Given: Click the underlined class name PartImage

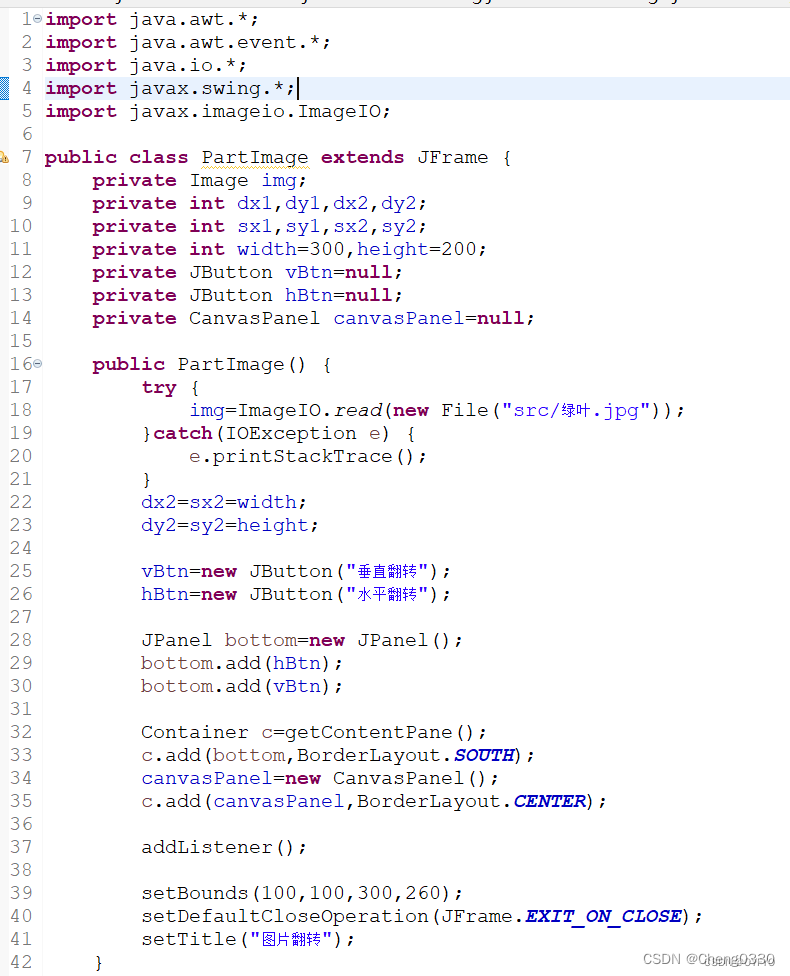Looking at the screenshot, I should (255, 157).
